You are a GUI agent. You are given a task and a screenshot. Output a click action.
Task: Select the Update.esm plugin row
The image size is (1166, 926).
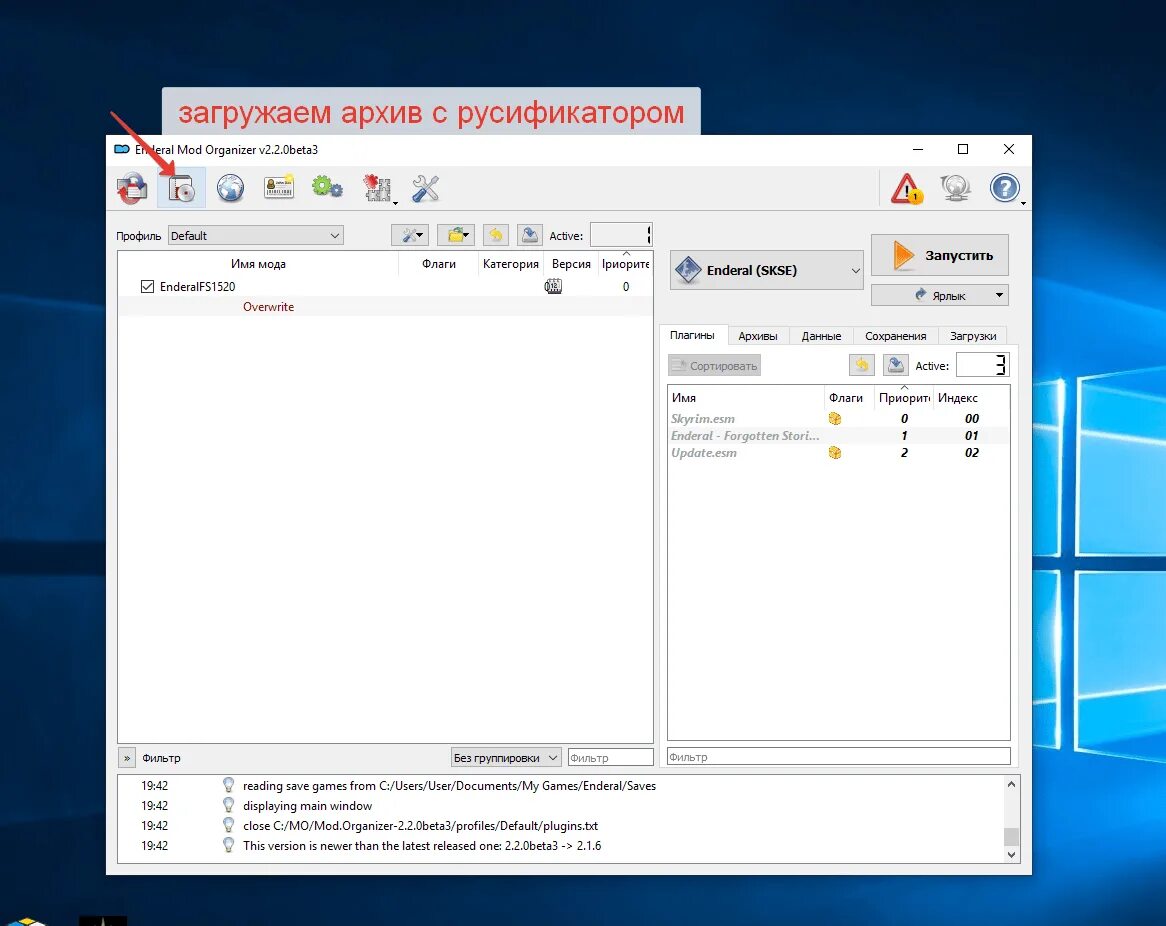839,453
